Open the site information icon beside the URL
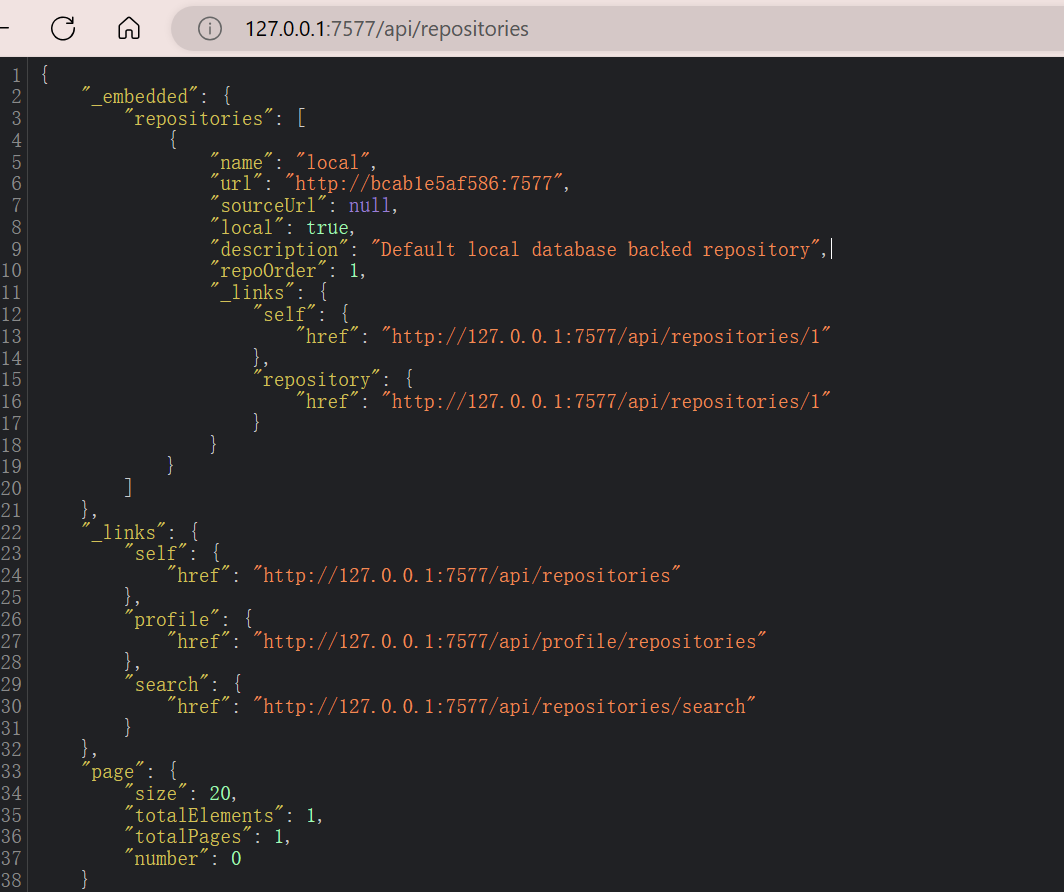The height and width of the screenshot is (892, 1064). [x=209, y=29]
